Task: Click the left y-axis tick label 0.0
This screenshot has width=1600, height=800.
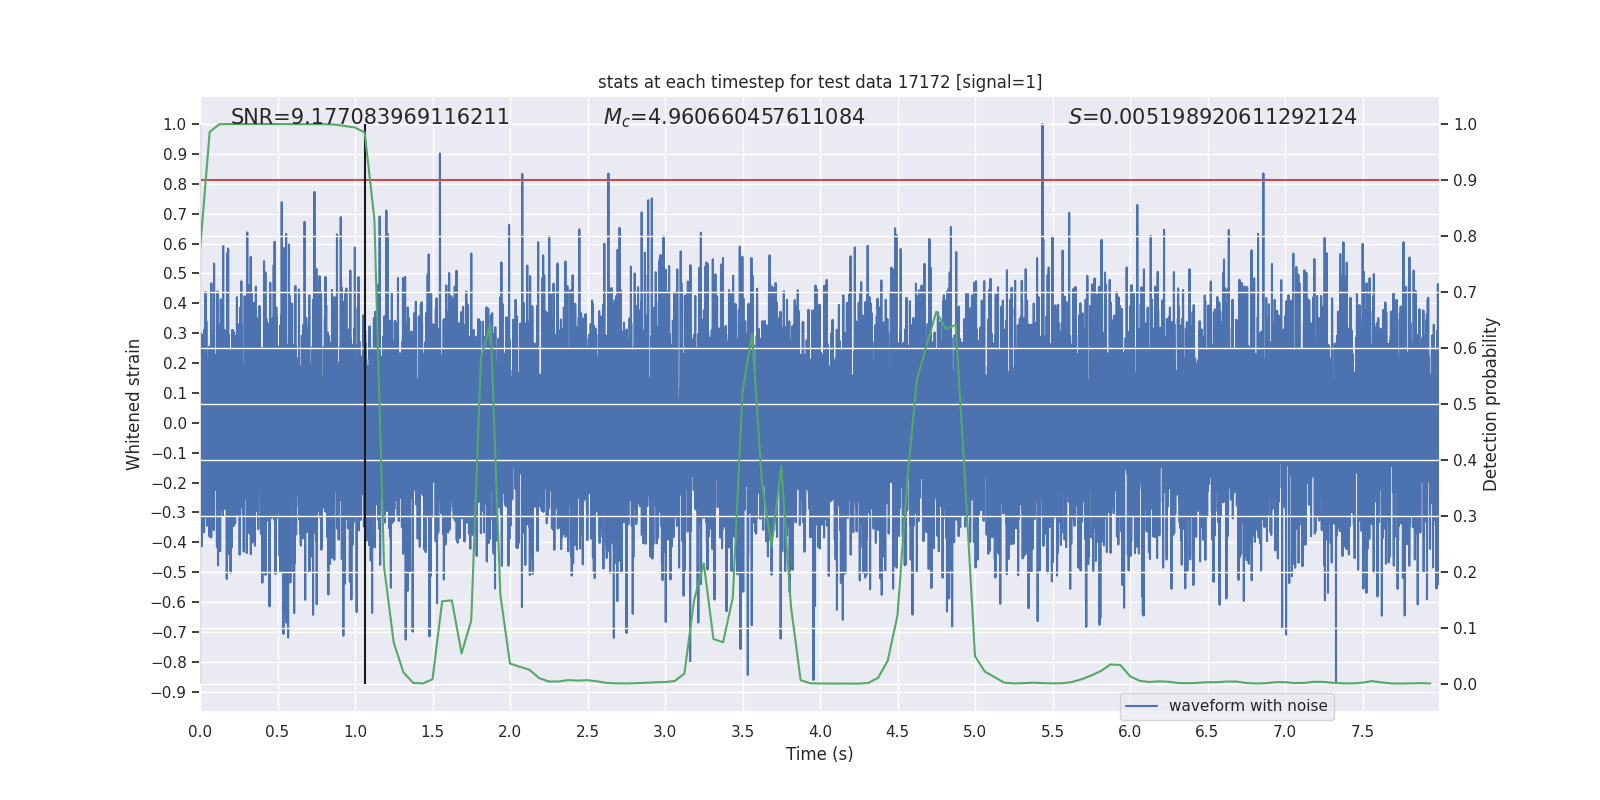Action: pos(174,423)
